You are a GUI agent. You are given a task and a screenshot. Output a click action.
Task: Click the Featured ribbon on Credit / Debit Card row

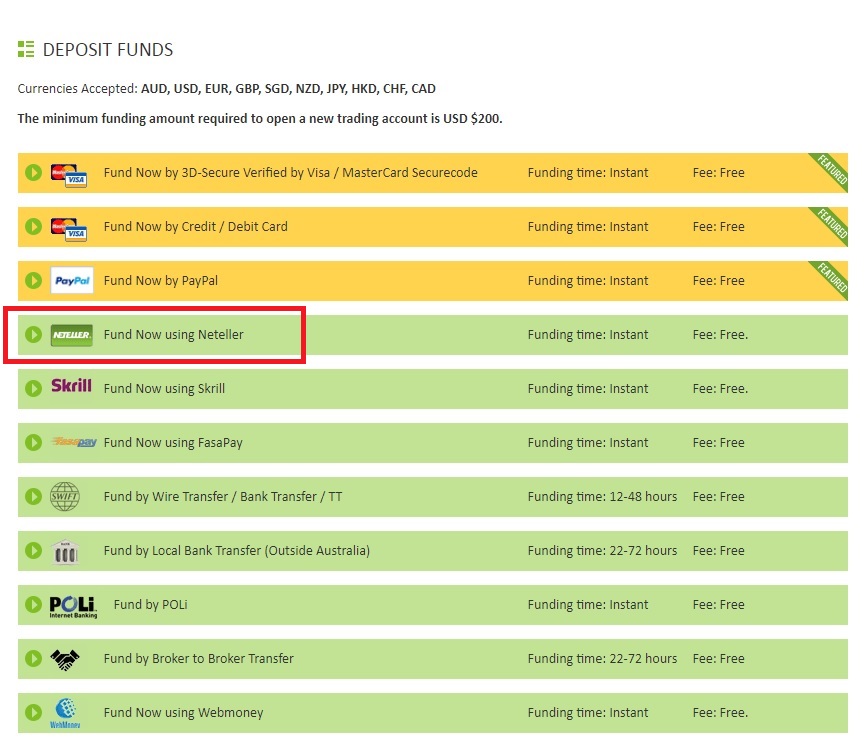tap(831, 224)
